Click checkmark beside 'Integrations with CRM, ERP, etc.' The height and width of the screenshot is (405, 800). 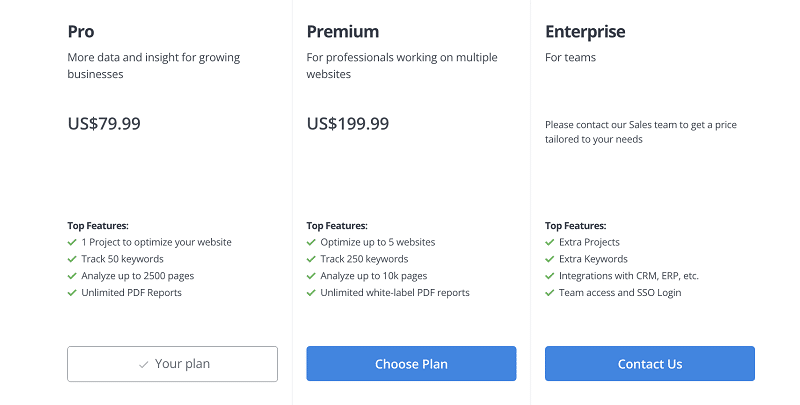tap(549, 276)
